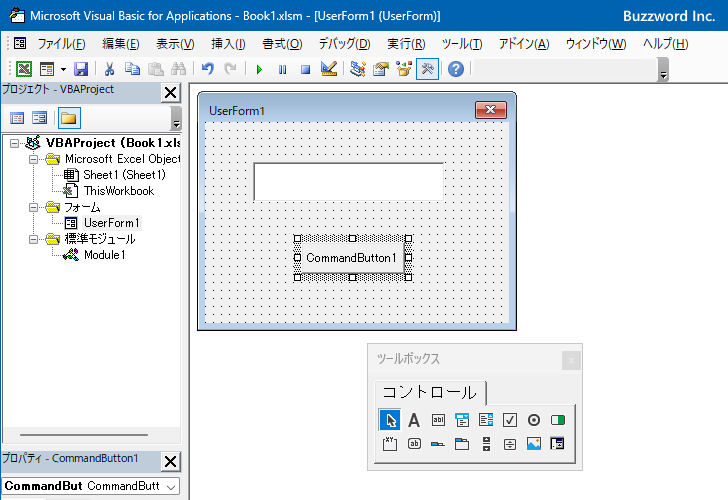Open the ヘルプ(H) menu
The image size is (728, 500).
[x=665, y=44]
